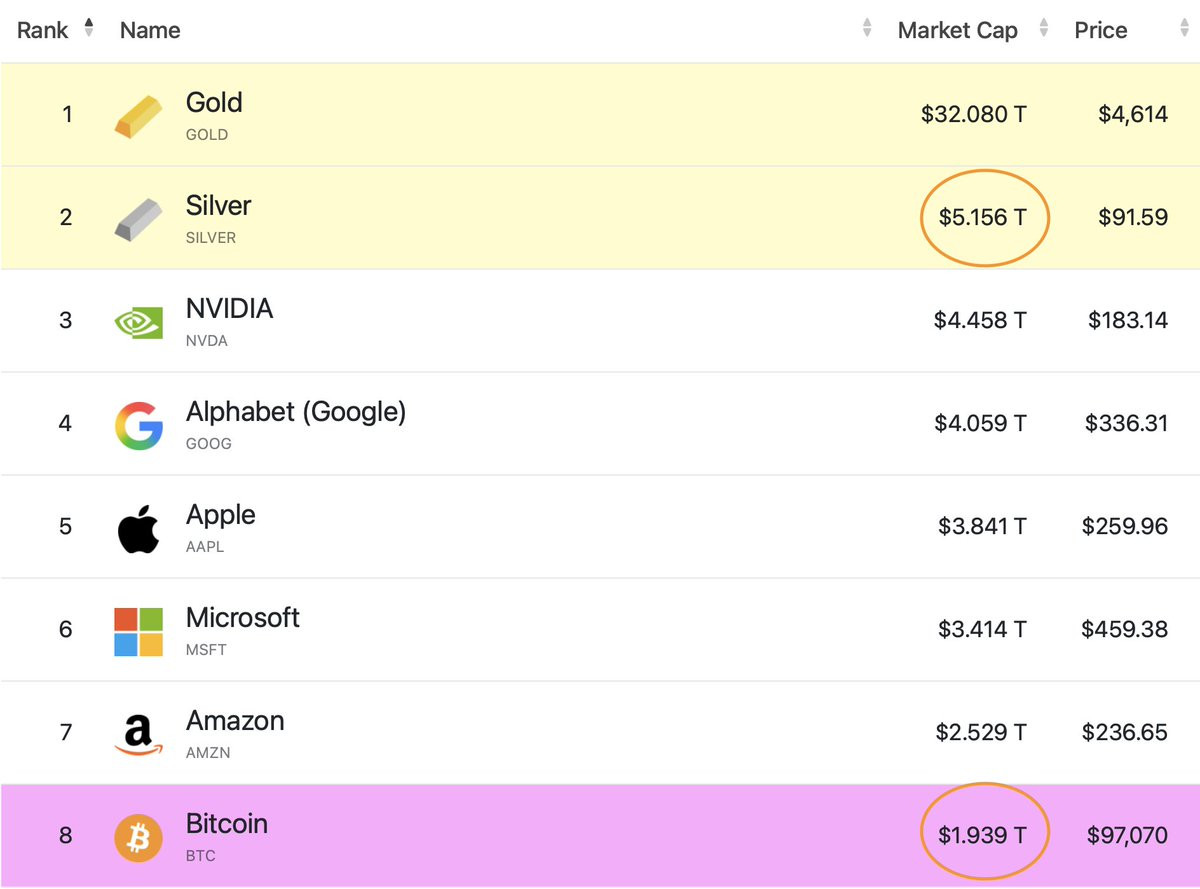Click the Silver bar icon
The height and width of the screenshot is (889, 1200).
138,218
